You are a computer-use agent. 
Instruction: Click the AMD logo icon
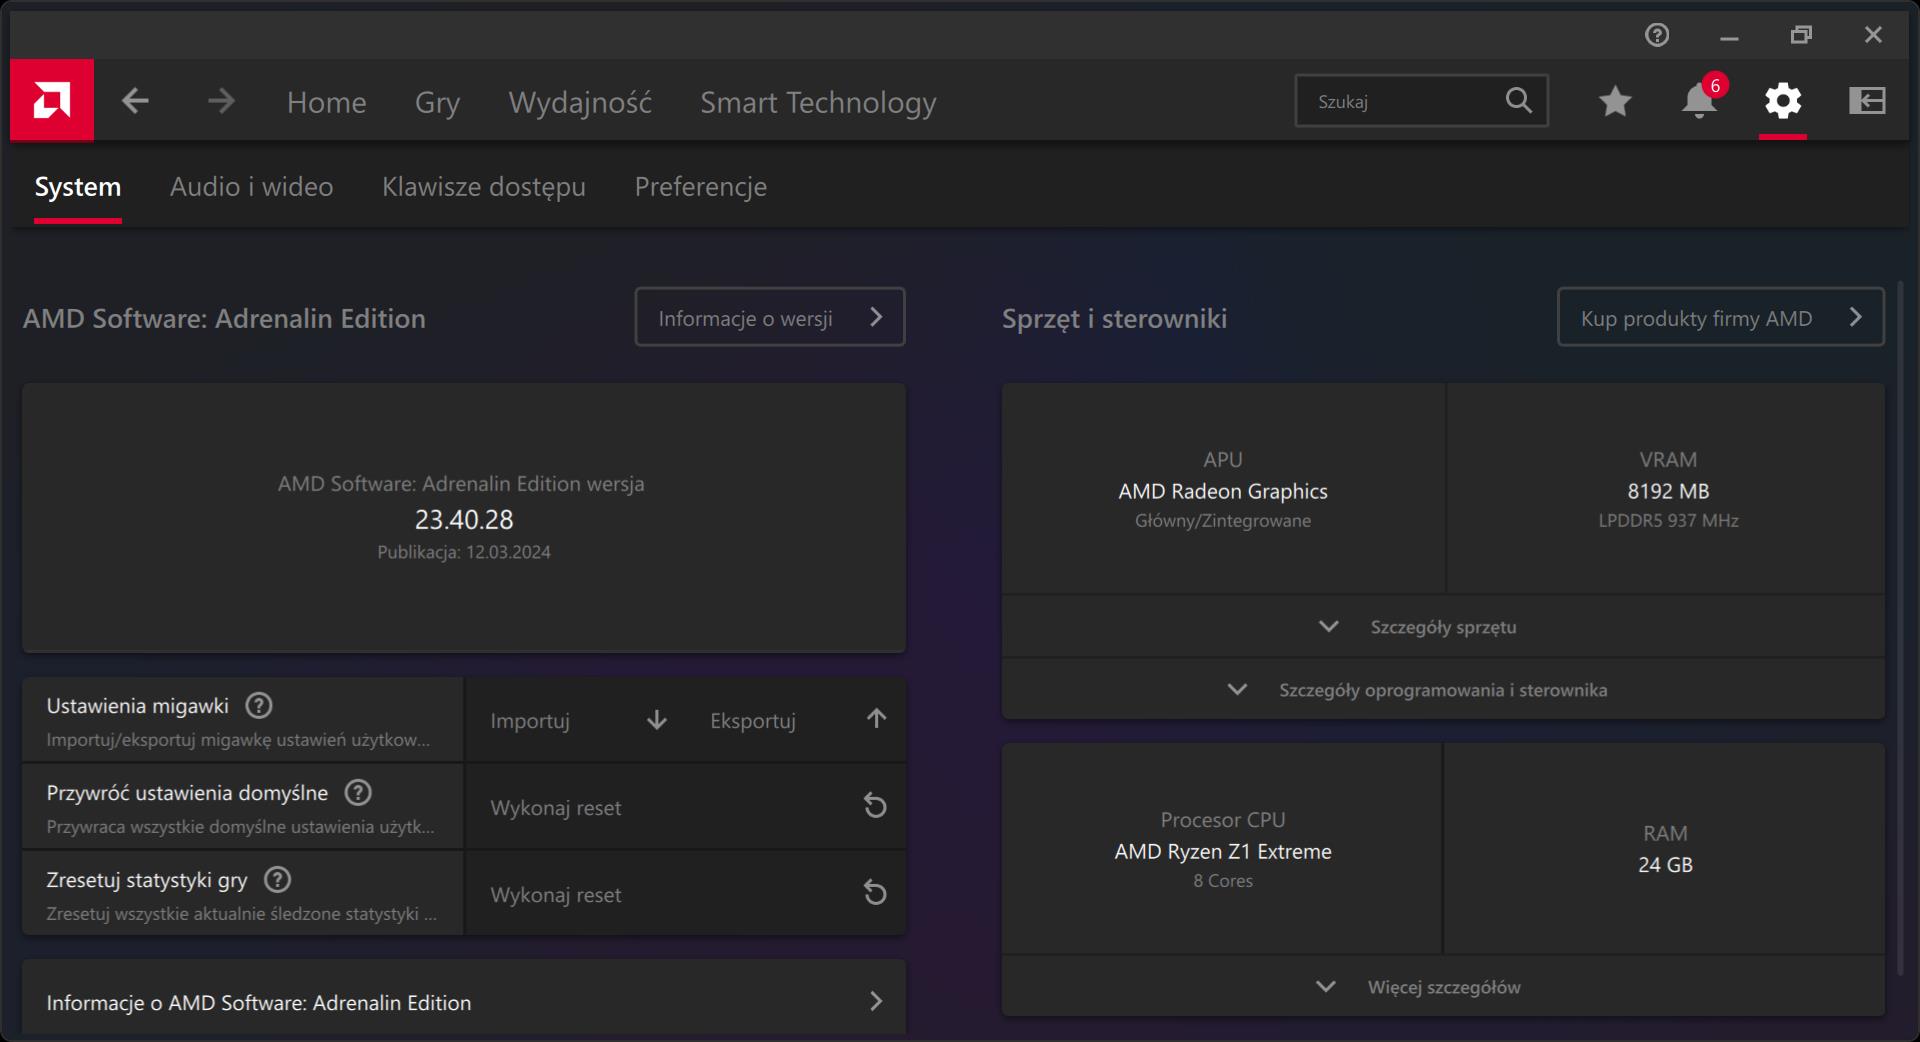52,100
